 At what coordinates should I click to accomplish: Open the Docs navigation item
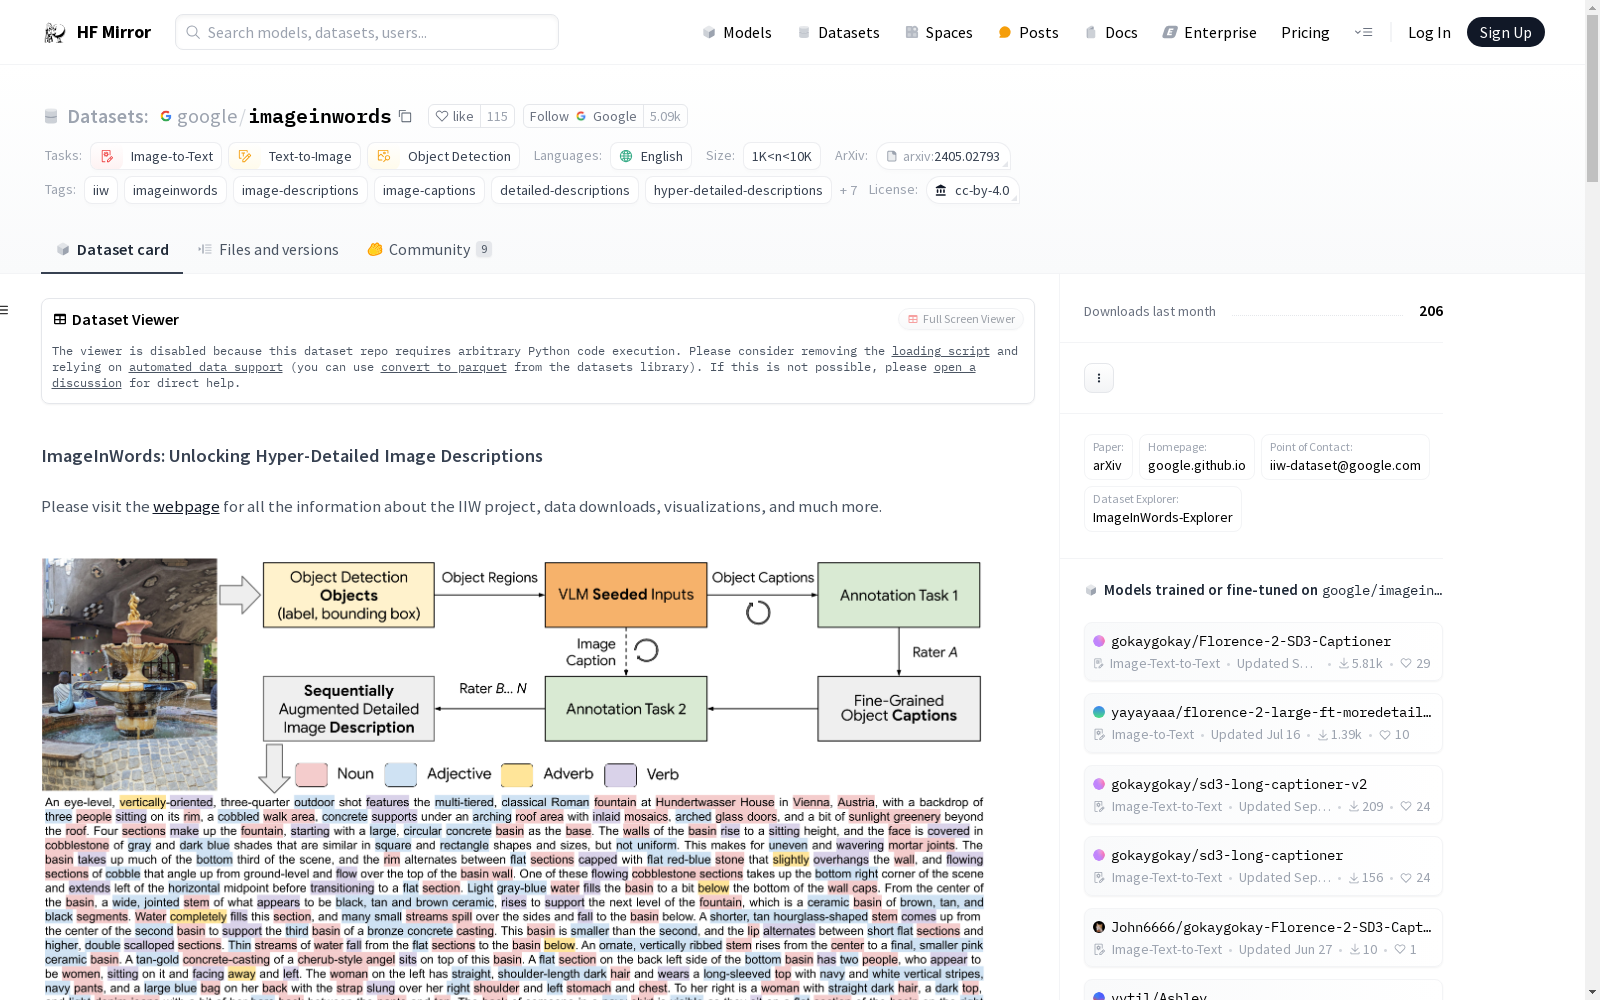pyautogui.click(x=1111, y=32)
